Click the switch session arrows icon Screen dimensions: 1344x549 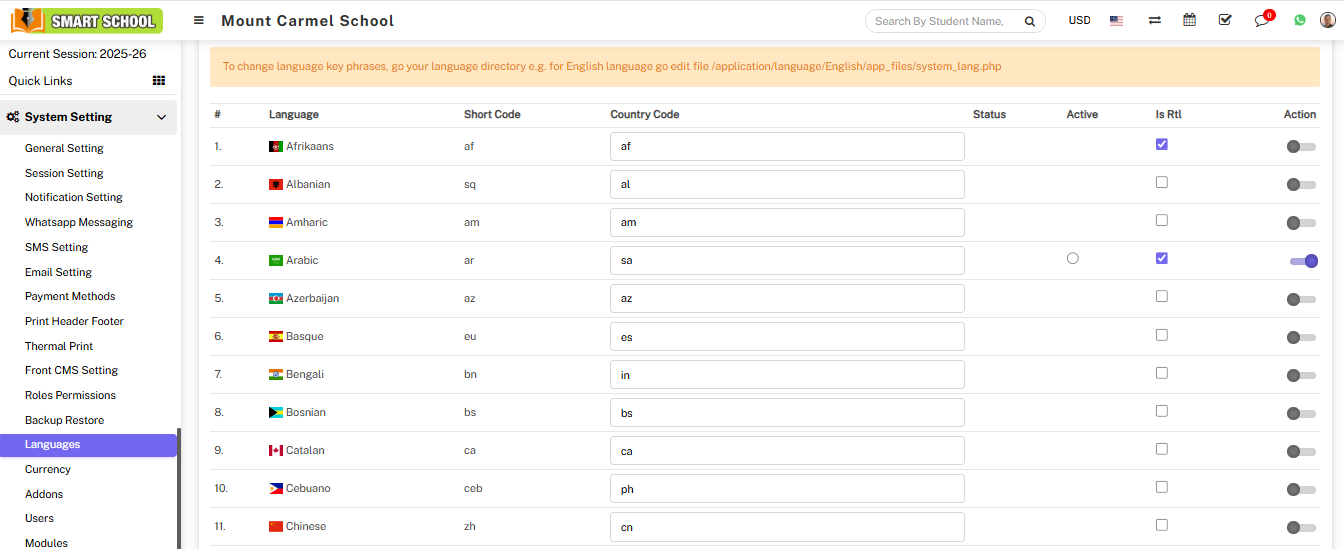point(1154,20)
